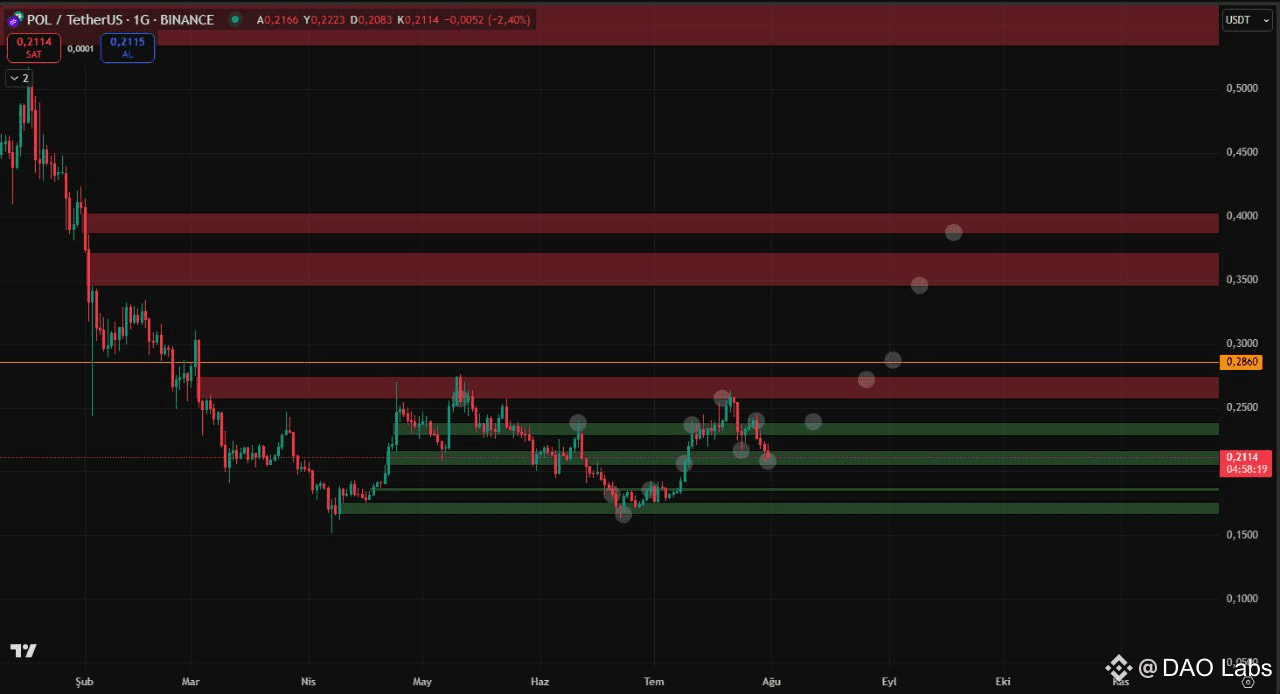The image size is (1280, 694).
Task: Select the gray circle marker at the 0,3500 level
Action: tap(920, 285)
